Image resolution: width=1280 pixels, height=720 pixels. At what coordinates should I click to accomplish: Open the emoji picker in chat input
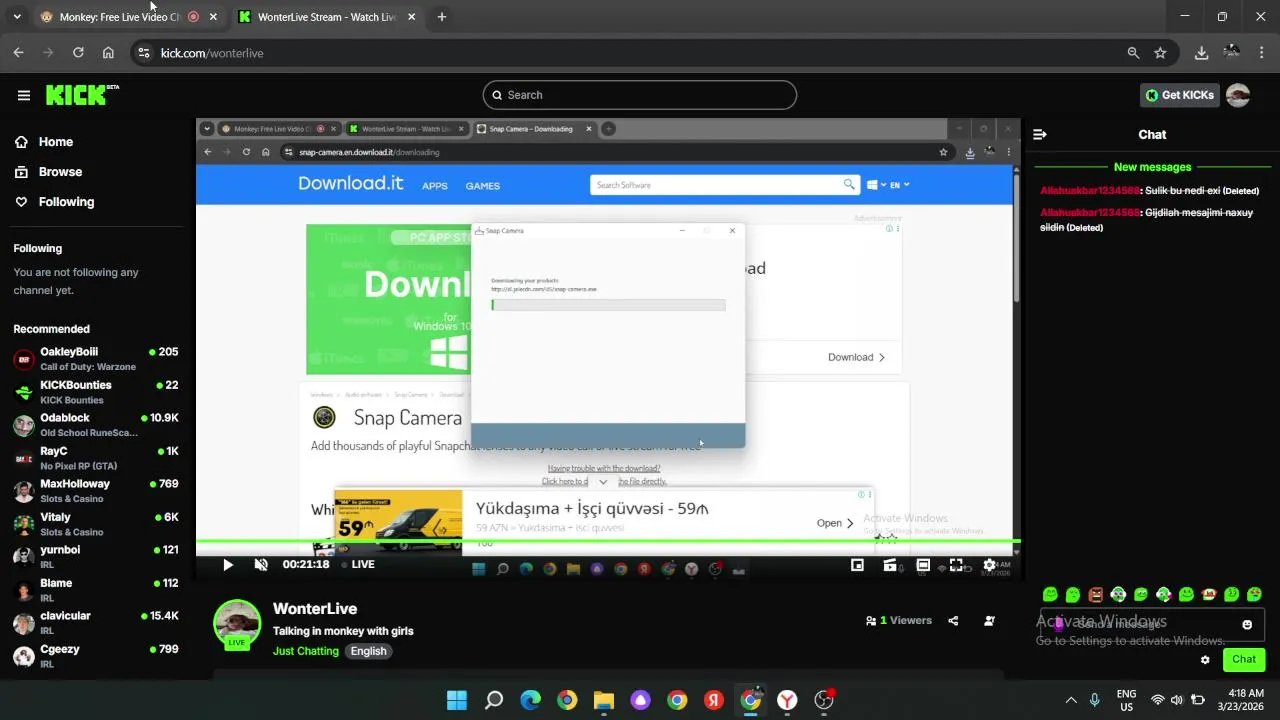pyautogui.click(x=1247, y=625)
